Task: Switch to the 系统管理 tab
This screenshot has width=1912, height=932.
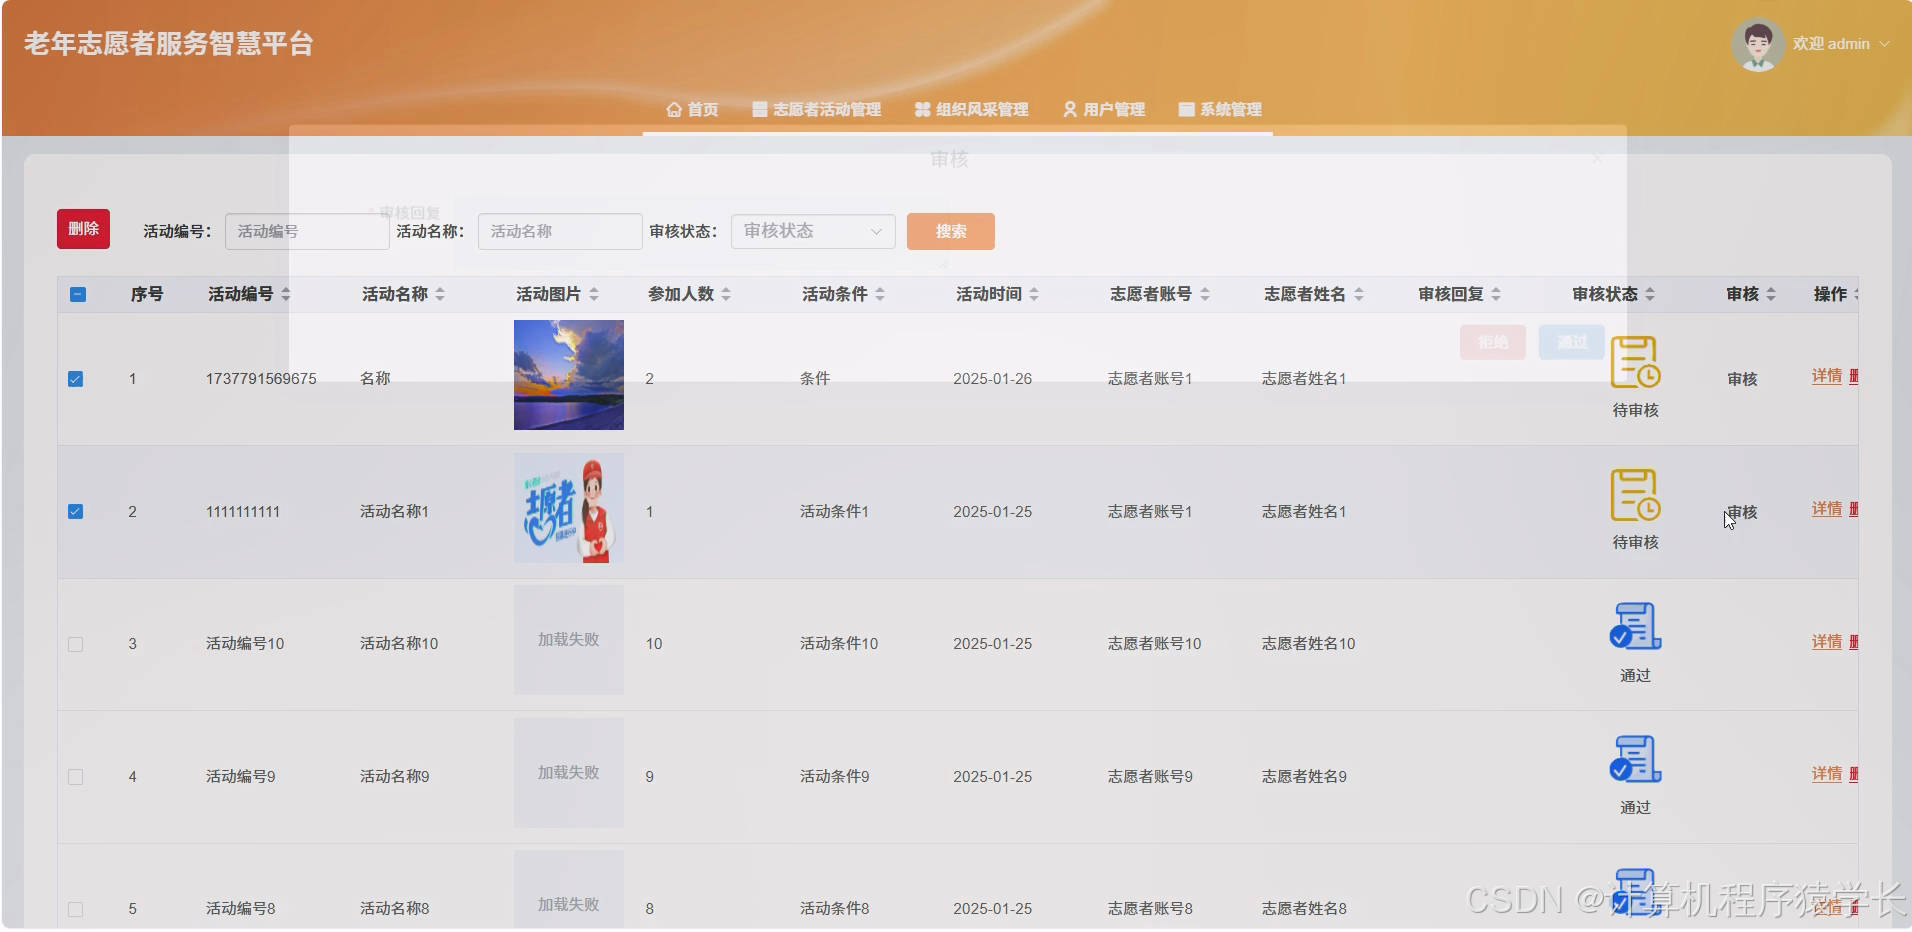Action: [1219, 110]
